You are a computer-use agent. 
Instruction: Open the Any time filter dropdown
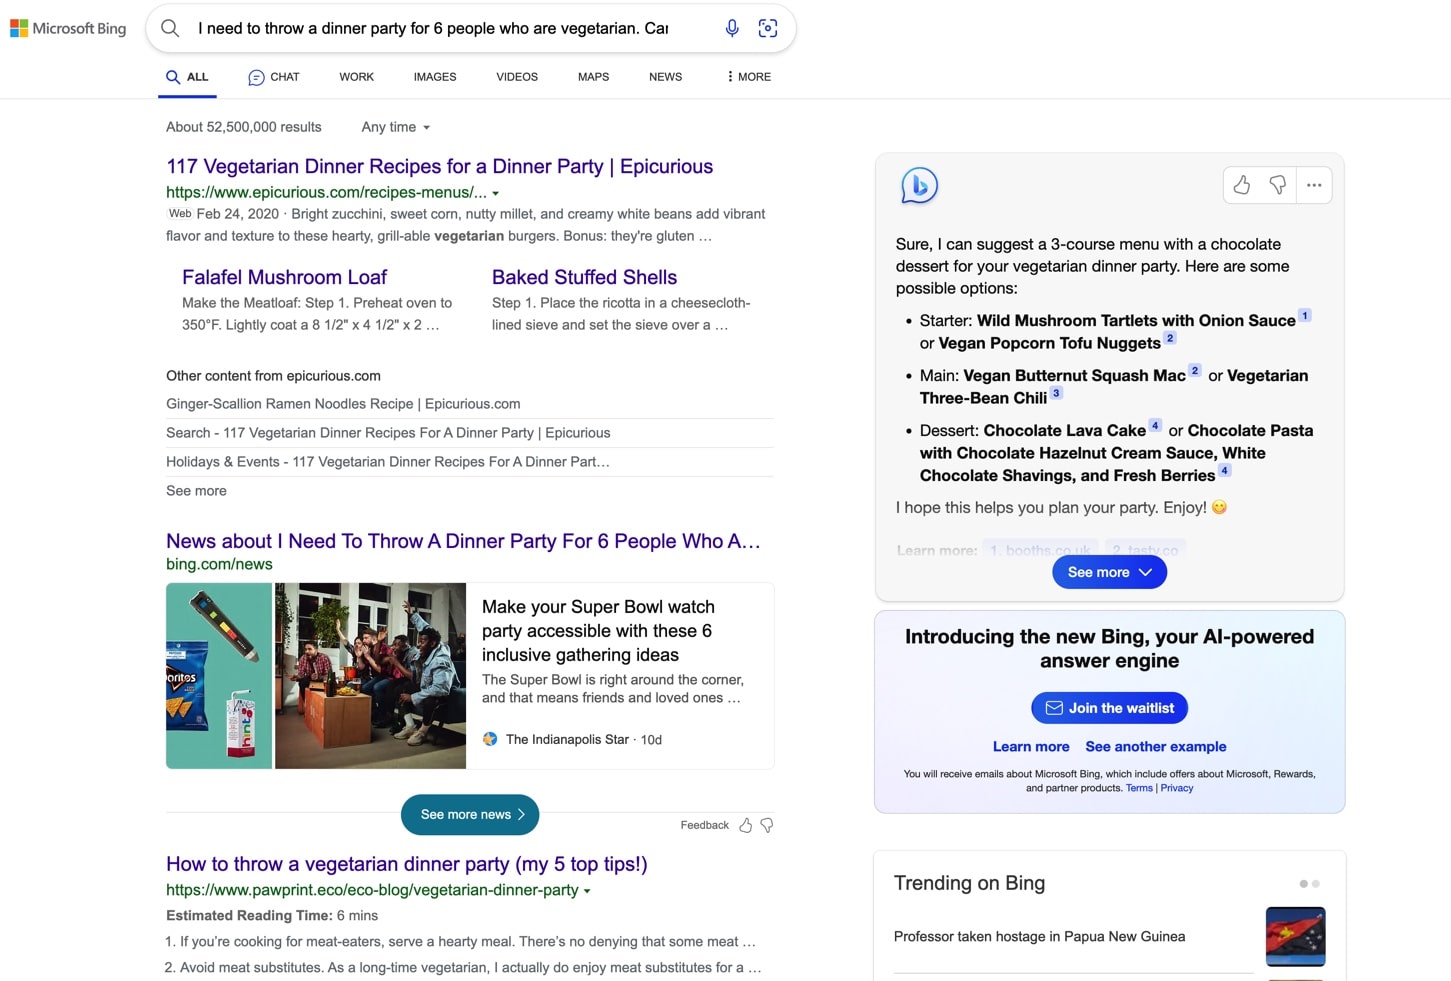pyautogui.click(x=396, y=127)
